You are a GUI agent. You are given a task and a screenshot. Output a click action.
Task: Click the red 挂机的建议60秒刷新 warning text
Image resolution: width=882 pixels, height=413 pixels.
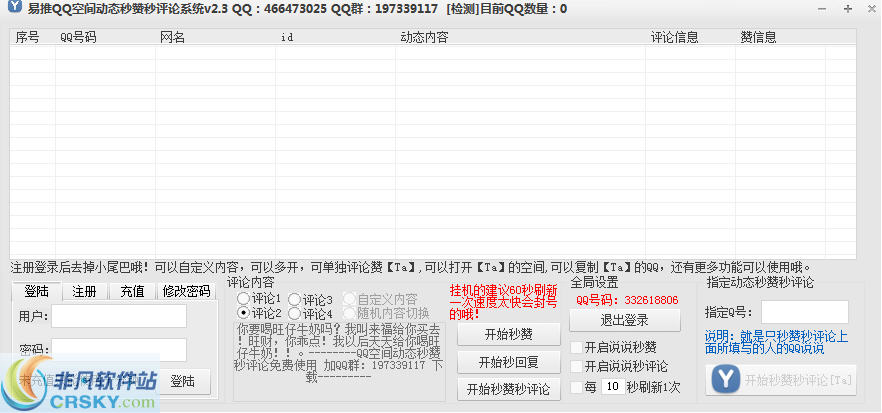(503, 302)
